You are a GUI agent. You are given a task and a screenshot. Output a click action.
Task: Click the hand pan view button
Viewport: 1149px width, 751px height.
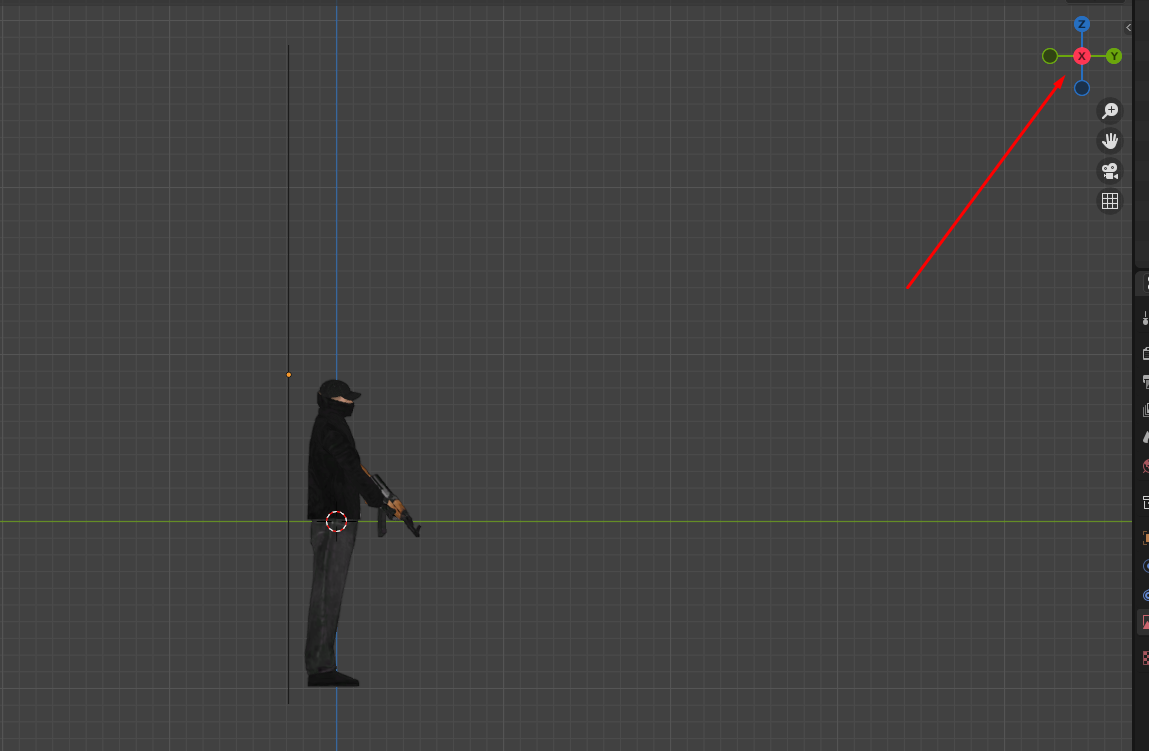click(1109, 141)
